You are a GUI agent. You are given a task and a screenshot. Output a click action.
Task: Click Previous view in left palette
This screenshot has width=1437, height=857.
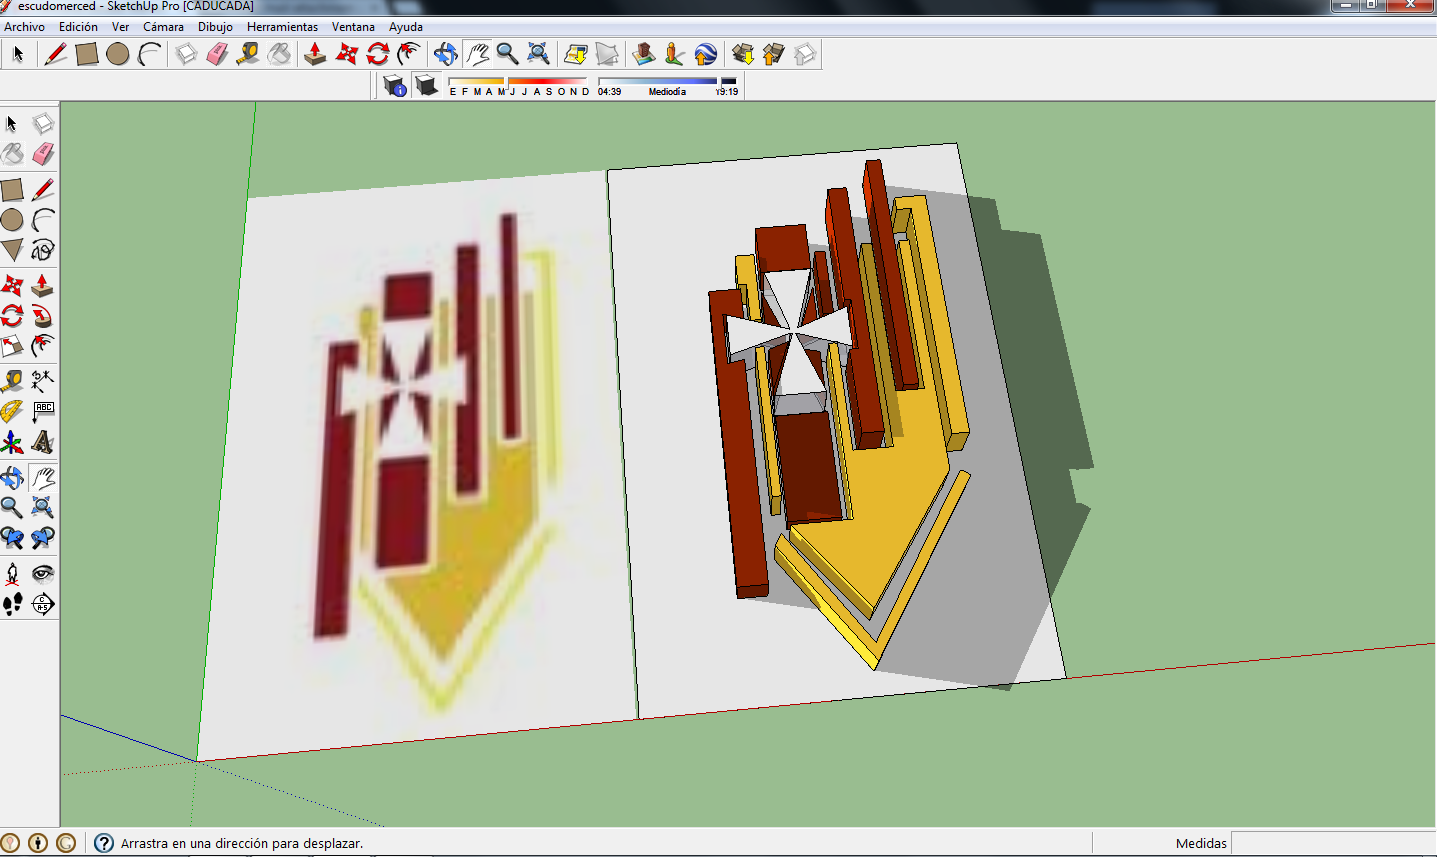12,538
